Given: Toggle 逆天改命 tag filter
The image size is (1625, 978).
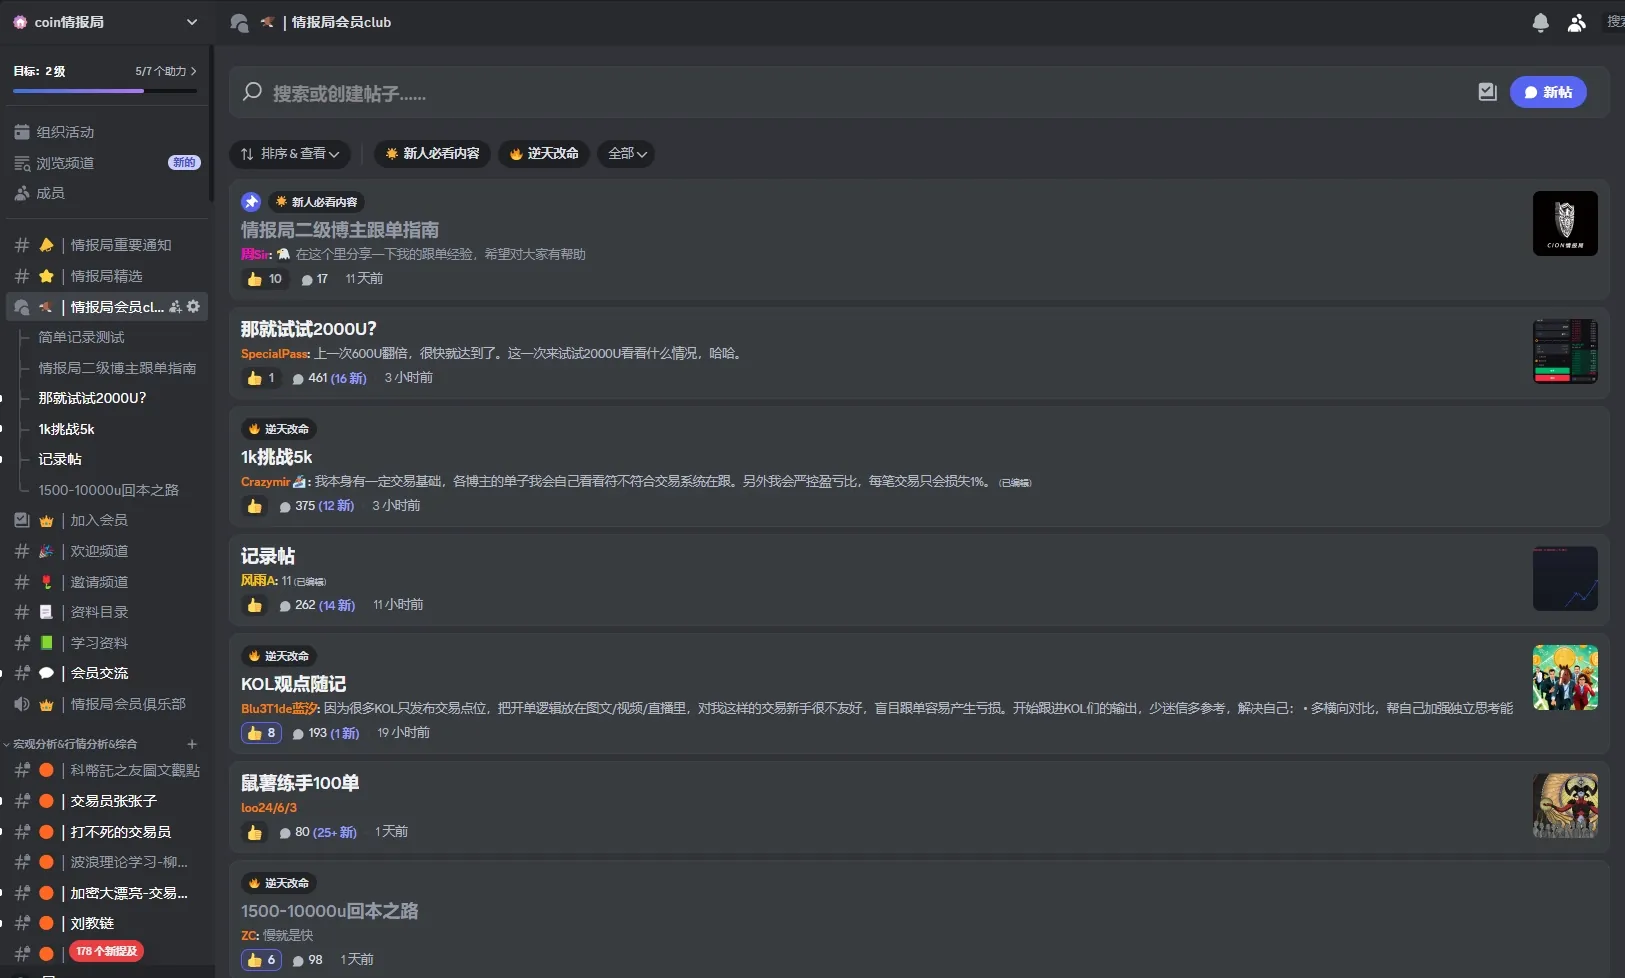Looking at the screenshot, I should tap(544, 154).
